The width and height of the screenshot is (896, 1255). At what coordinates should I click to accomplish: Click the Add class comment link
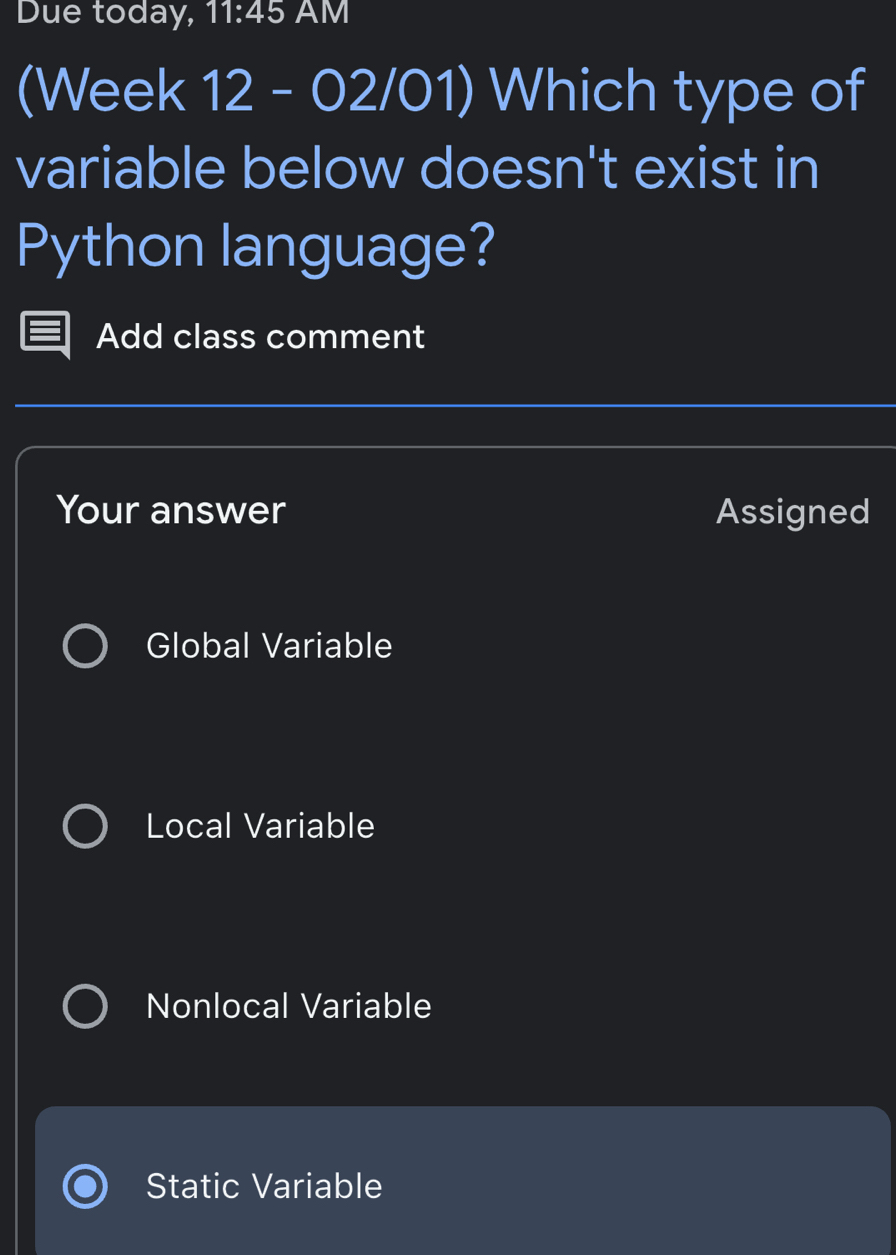tap(260, 335)
